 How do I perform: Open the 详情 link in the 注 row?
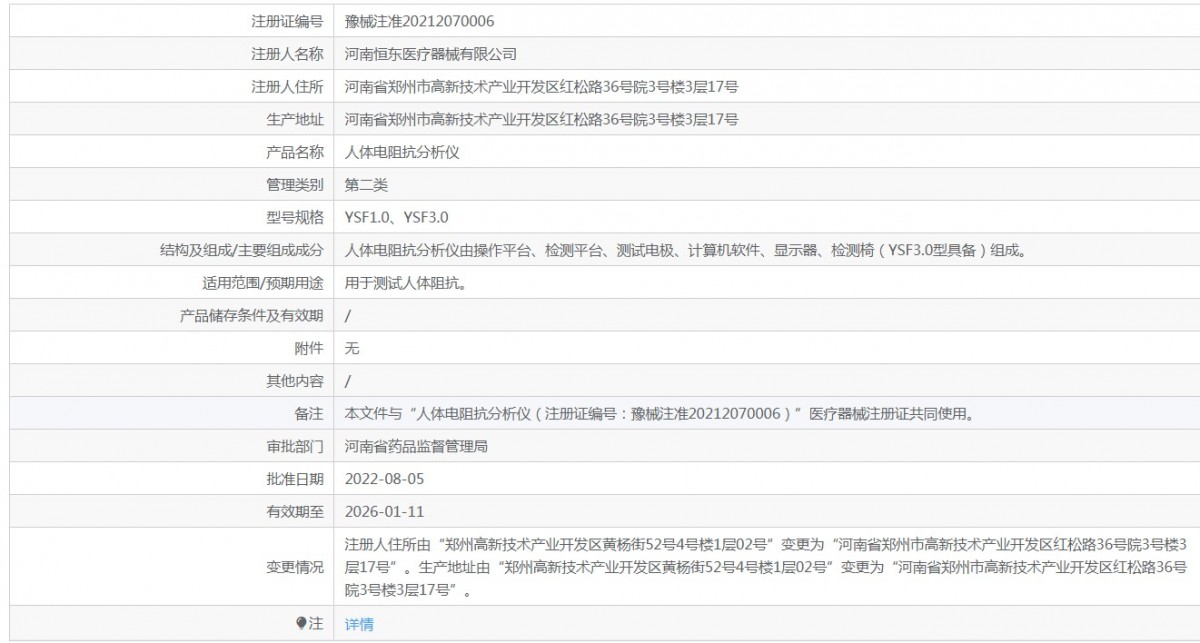pos(358,624)
